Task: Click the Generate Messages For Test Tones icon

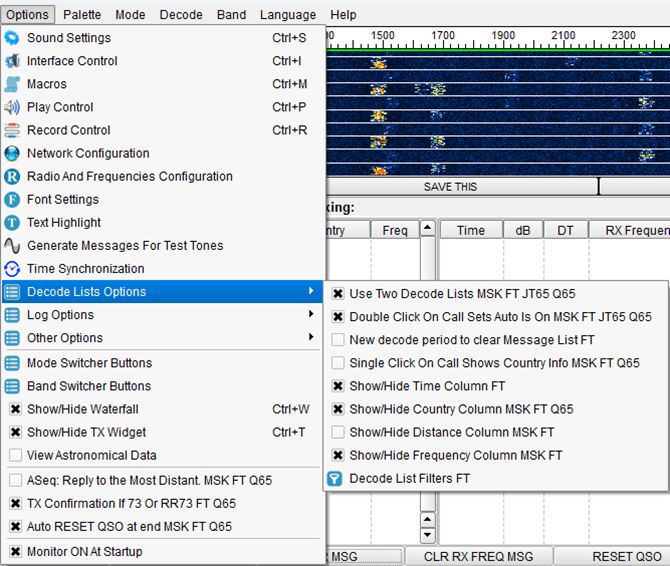Action: [x=12, y=245]
